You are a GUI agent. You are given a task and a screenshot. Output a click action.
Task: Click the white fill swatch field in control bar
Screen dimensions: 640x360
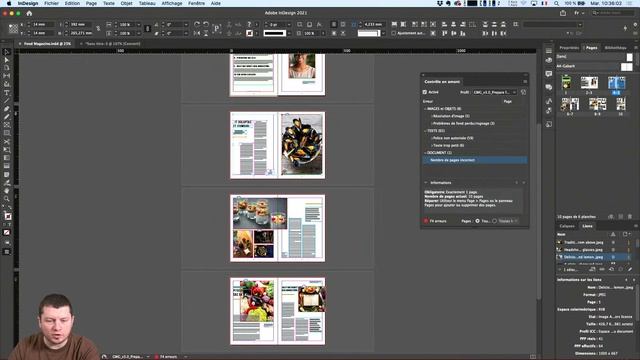[x=369, y=33]
